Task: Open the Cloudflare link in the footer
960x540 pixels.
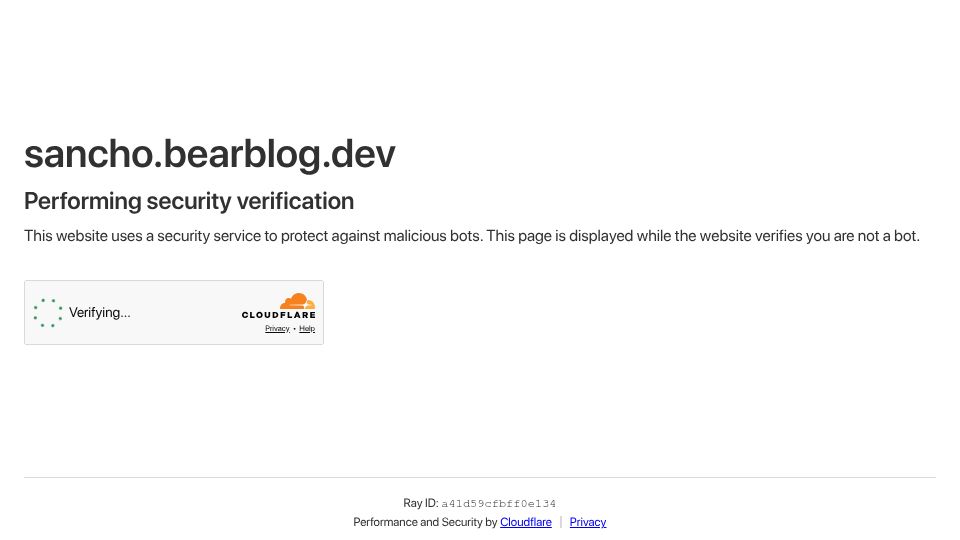Action: [x=525, y=522]
